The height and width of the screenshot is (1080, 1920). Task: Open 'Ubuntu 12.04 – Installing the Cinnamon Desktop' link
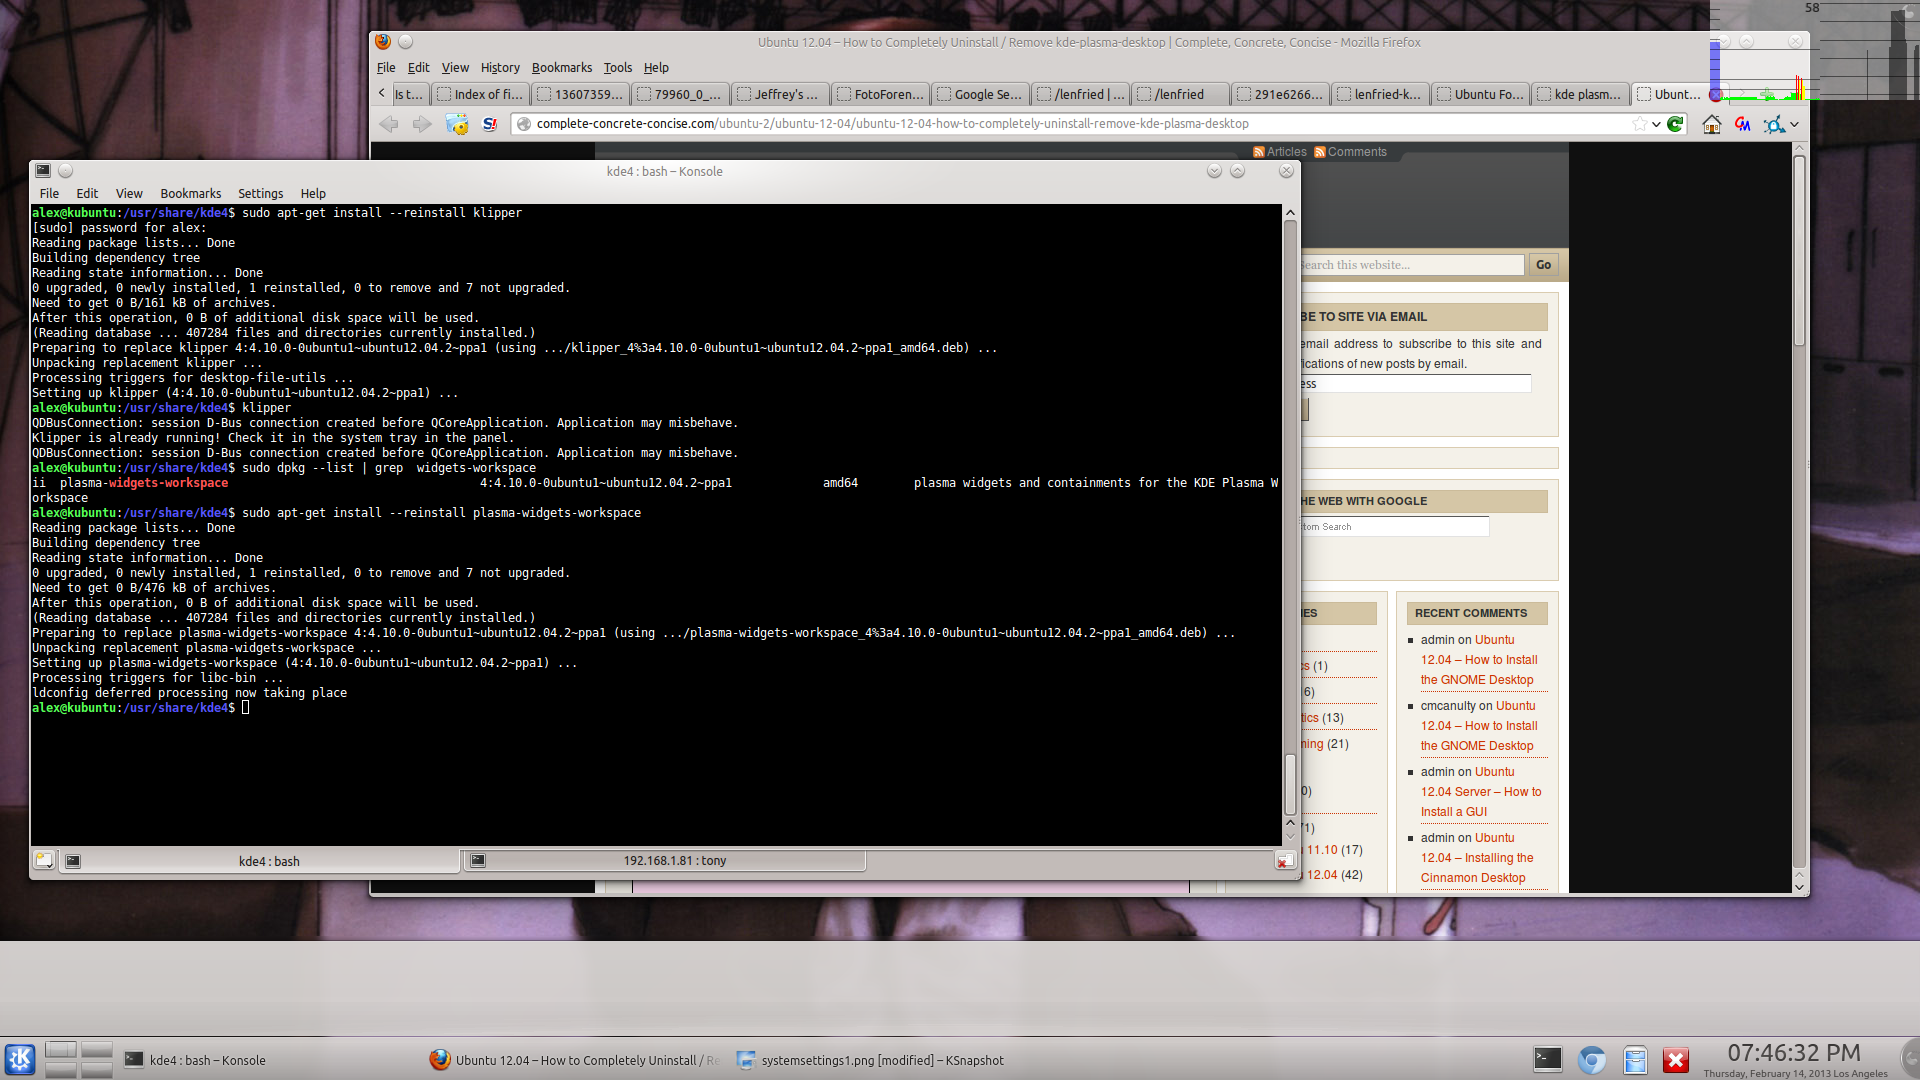pyautogui.click(x=1477, y=858)
